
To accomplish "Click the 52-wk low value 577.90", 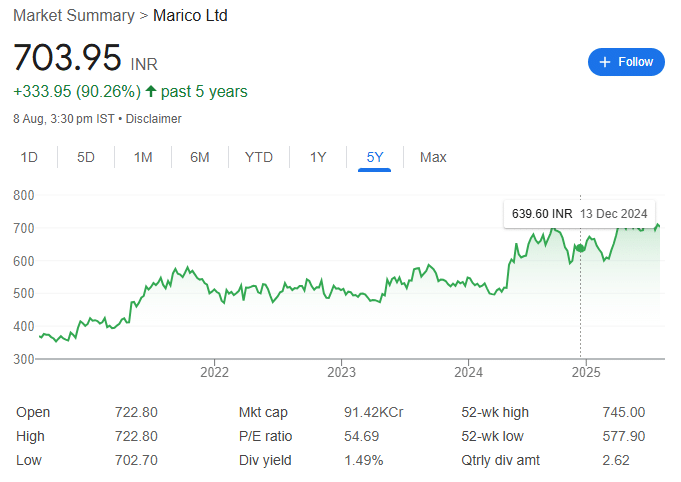I will pyautogui.click(x=624, y=436).
